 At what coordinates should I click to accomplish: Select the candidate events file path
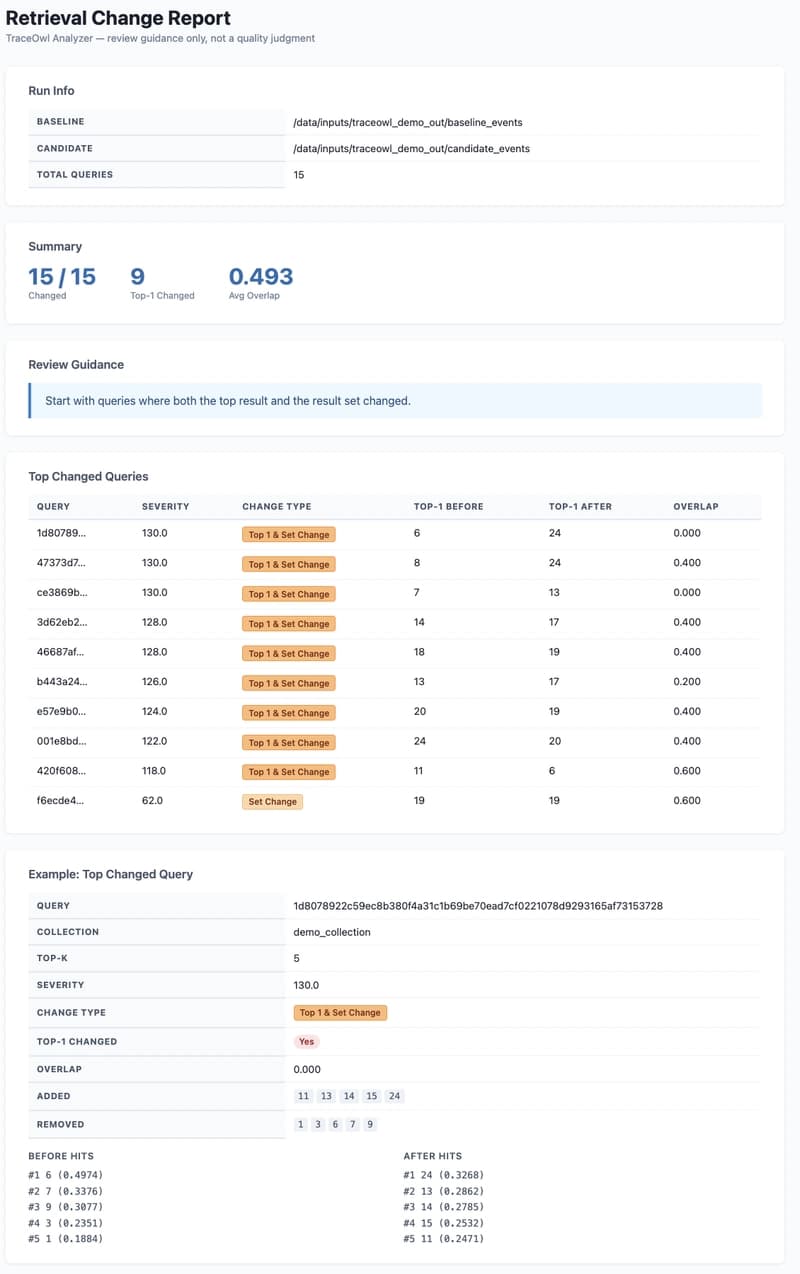point(411,148)
